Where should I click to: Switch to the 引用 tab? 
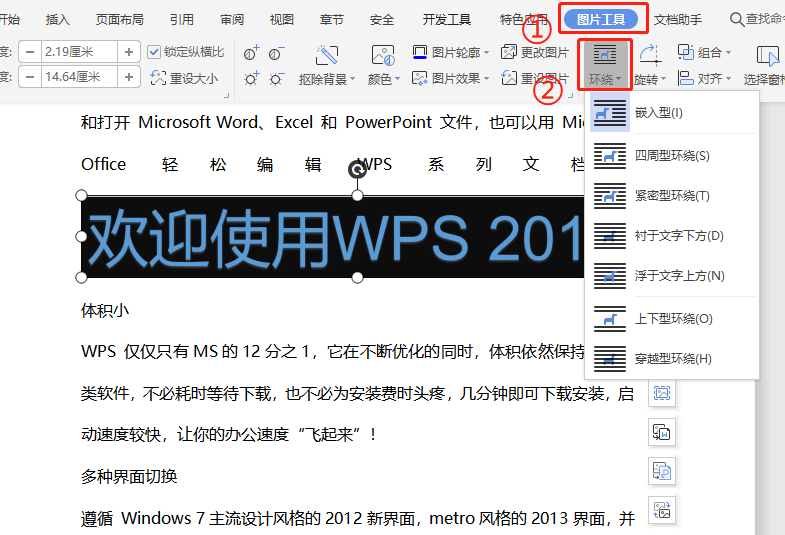pos(182,20)
